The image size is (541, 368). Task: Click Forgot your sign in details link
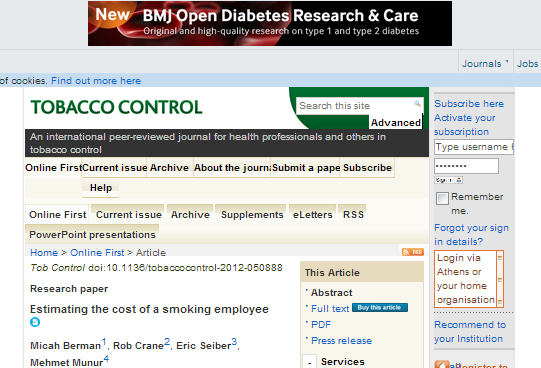471,235
